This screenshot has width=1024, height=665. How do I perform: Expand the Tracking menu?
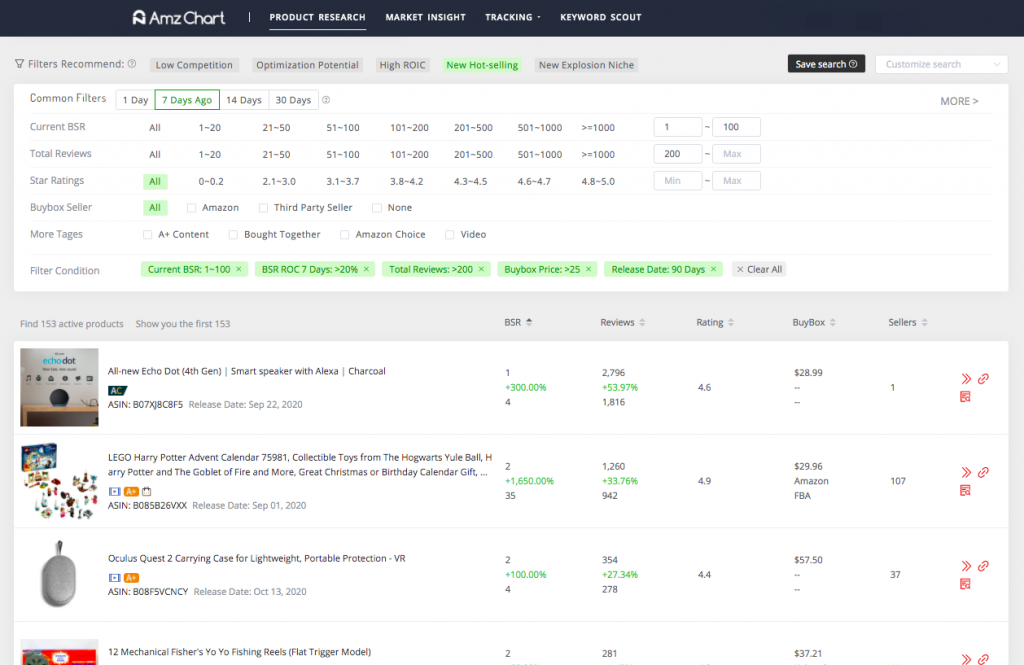coord(513,18)
